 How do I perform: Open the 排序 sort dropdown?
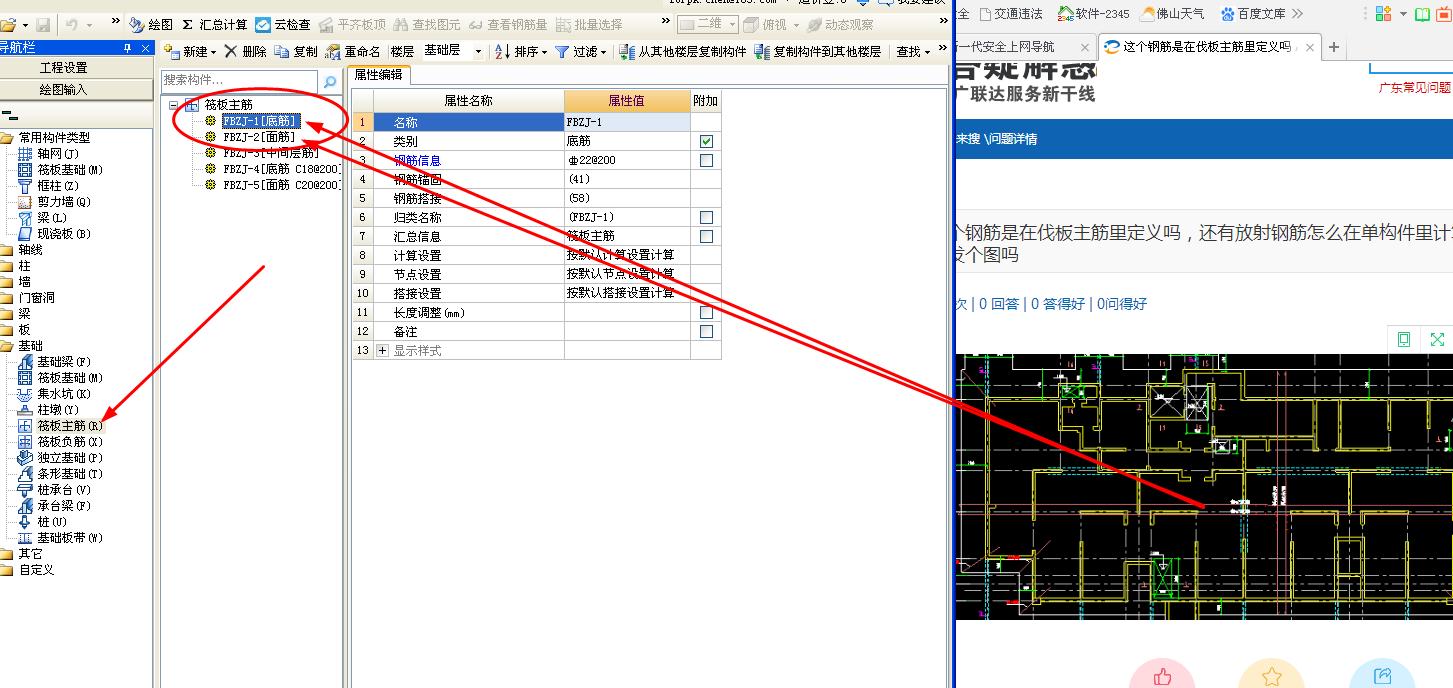[x=521, y=51]
